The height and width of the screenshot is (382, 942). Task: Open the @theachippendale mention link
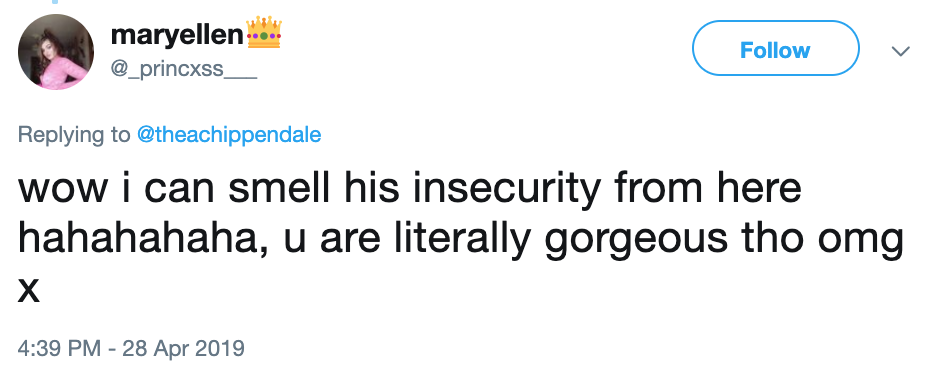(x=229, y=135)
